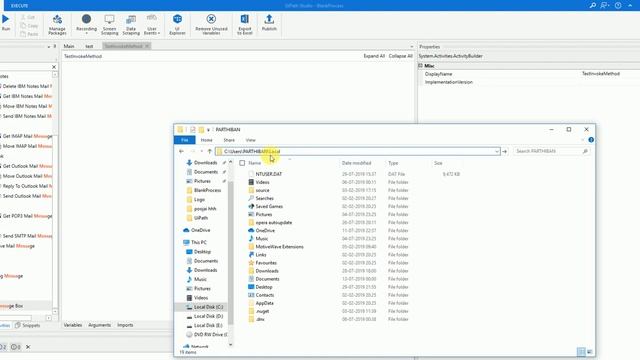Open Snippets panel tab
This screenshot has width=640, height=360.
28,325
